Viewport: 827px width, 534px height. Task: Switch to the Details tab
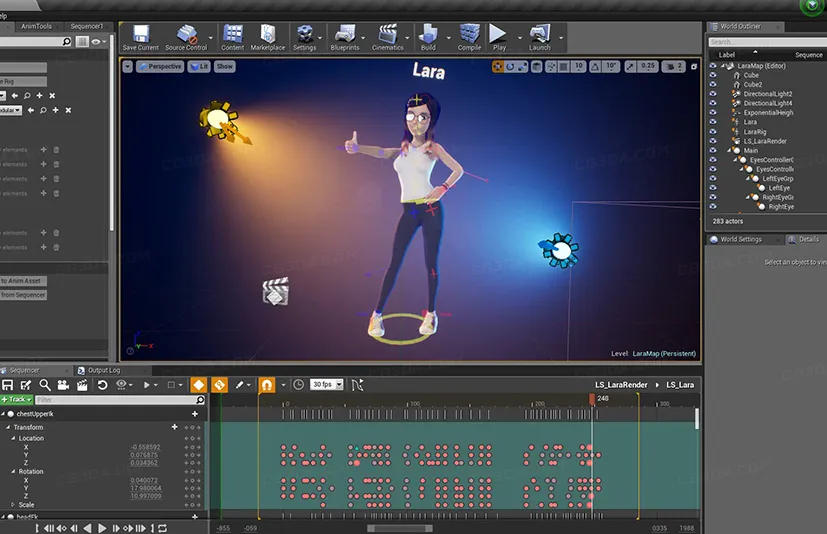pos(804,239)
